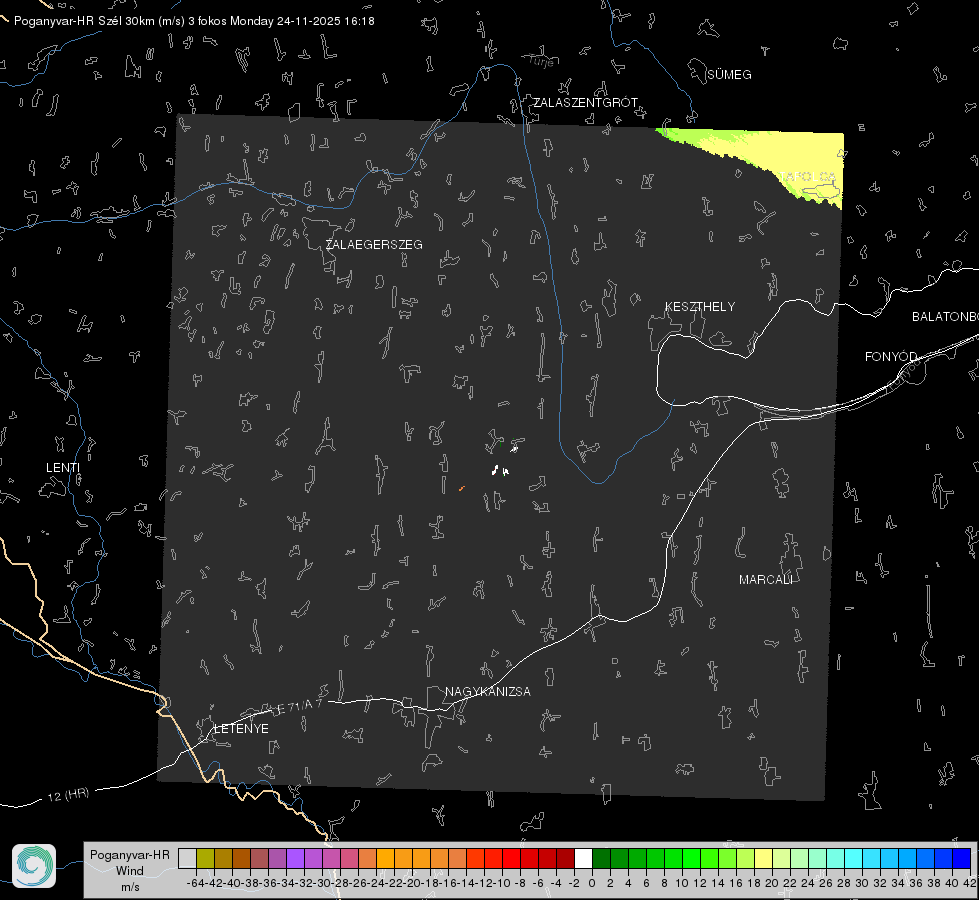979x900 pixels.
Task: Click the ZALASZENTGRÓT city label
Action: tap(585, 102)
